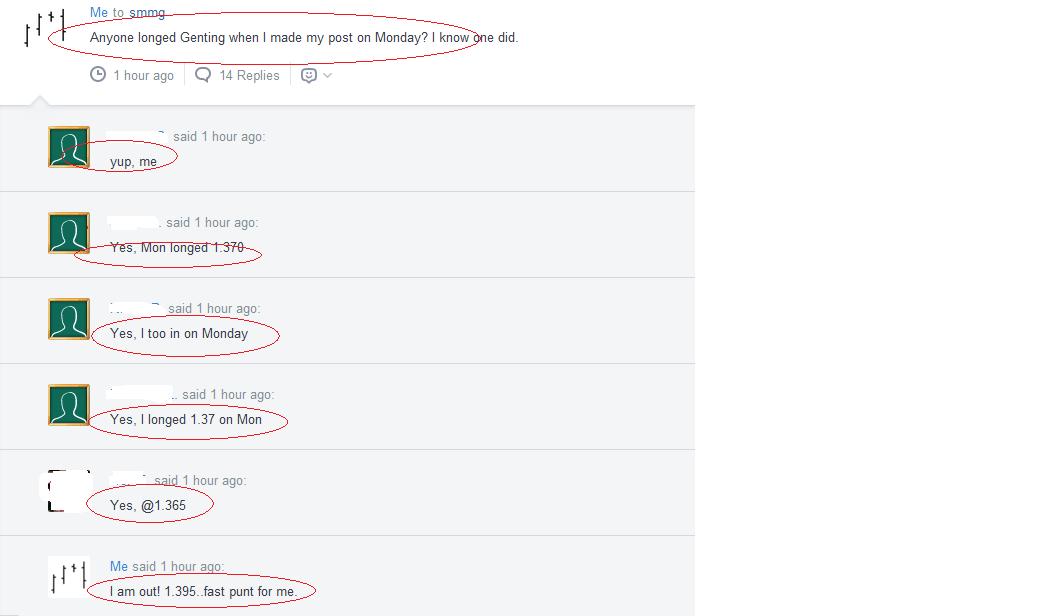Open the smmg recipient link

pyautogui.click(x=147, y=13)
